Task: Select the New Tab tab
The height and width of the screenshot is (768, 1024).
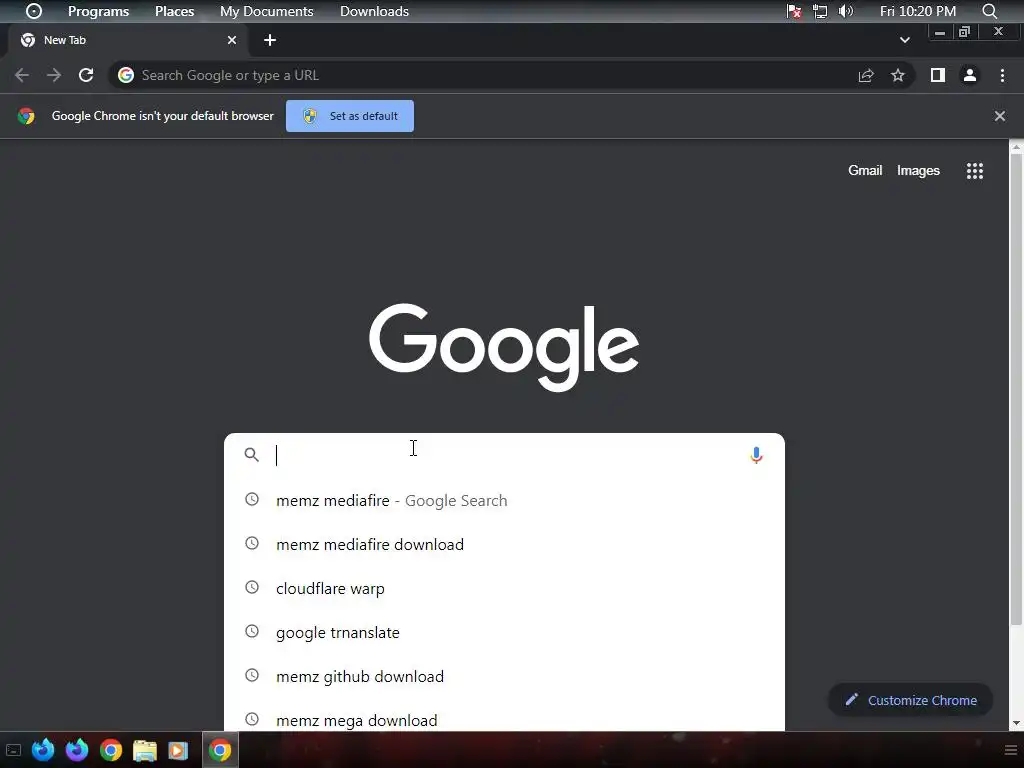Action: tap(128, 40)
